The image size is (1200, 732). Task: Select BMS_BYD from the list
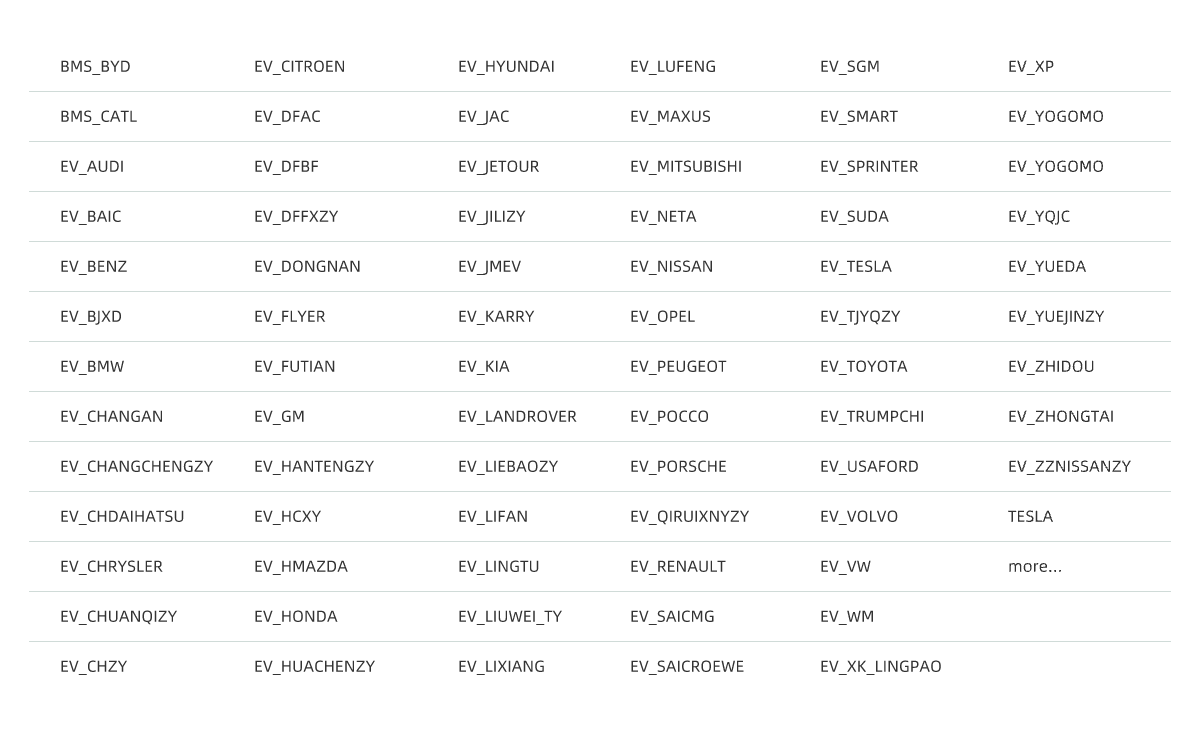click(95, 67)
